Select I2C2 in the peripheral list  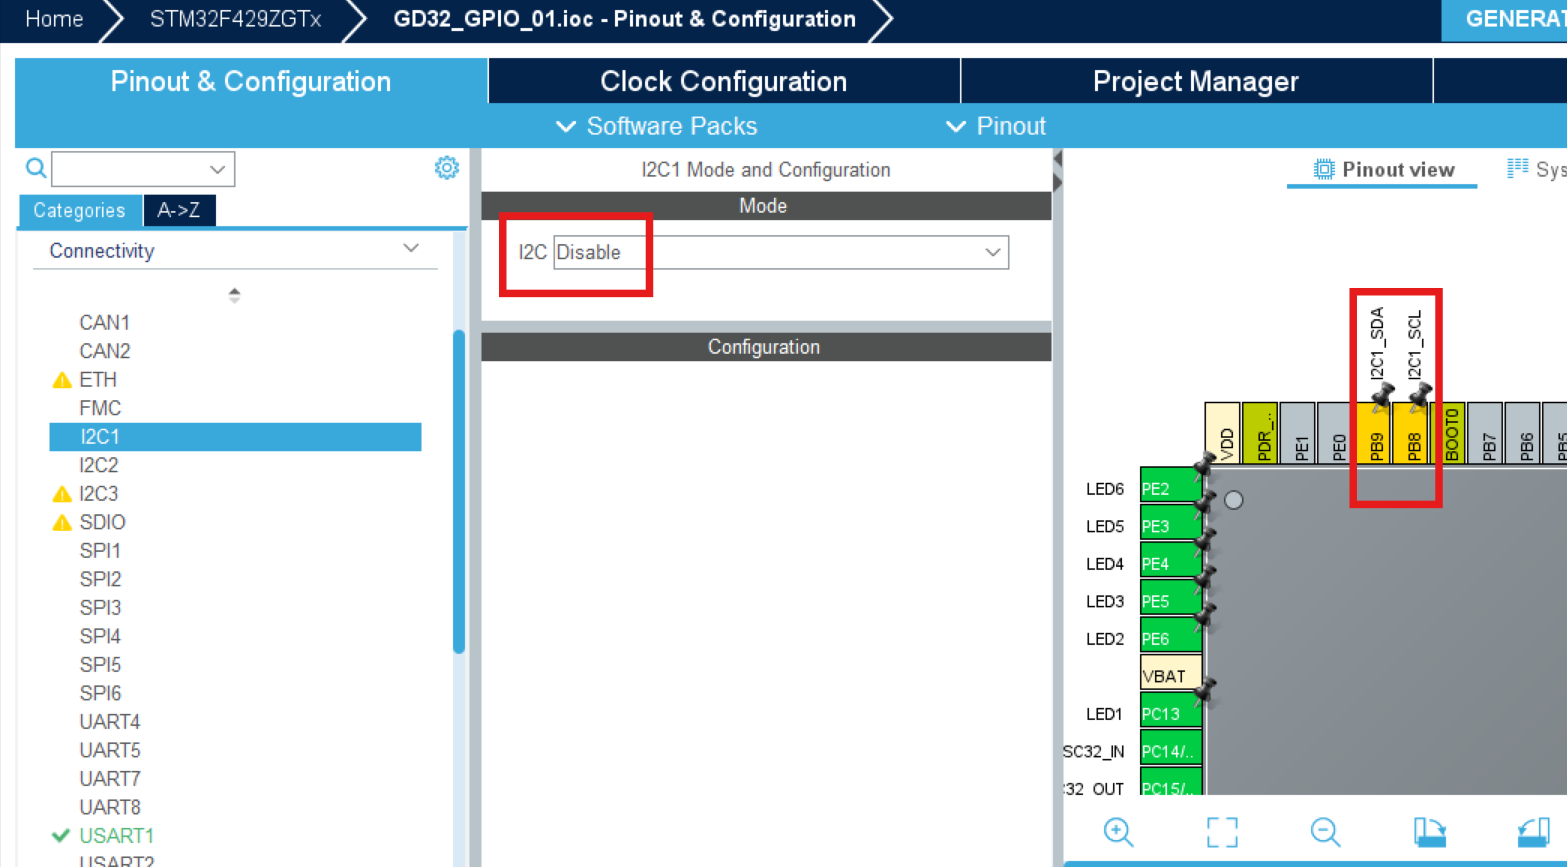coord(99,465)
